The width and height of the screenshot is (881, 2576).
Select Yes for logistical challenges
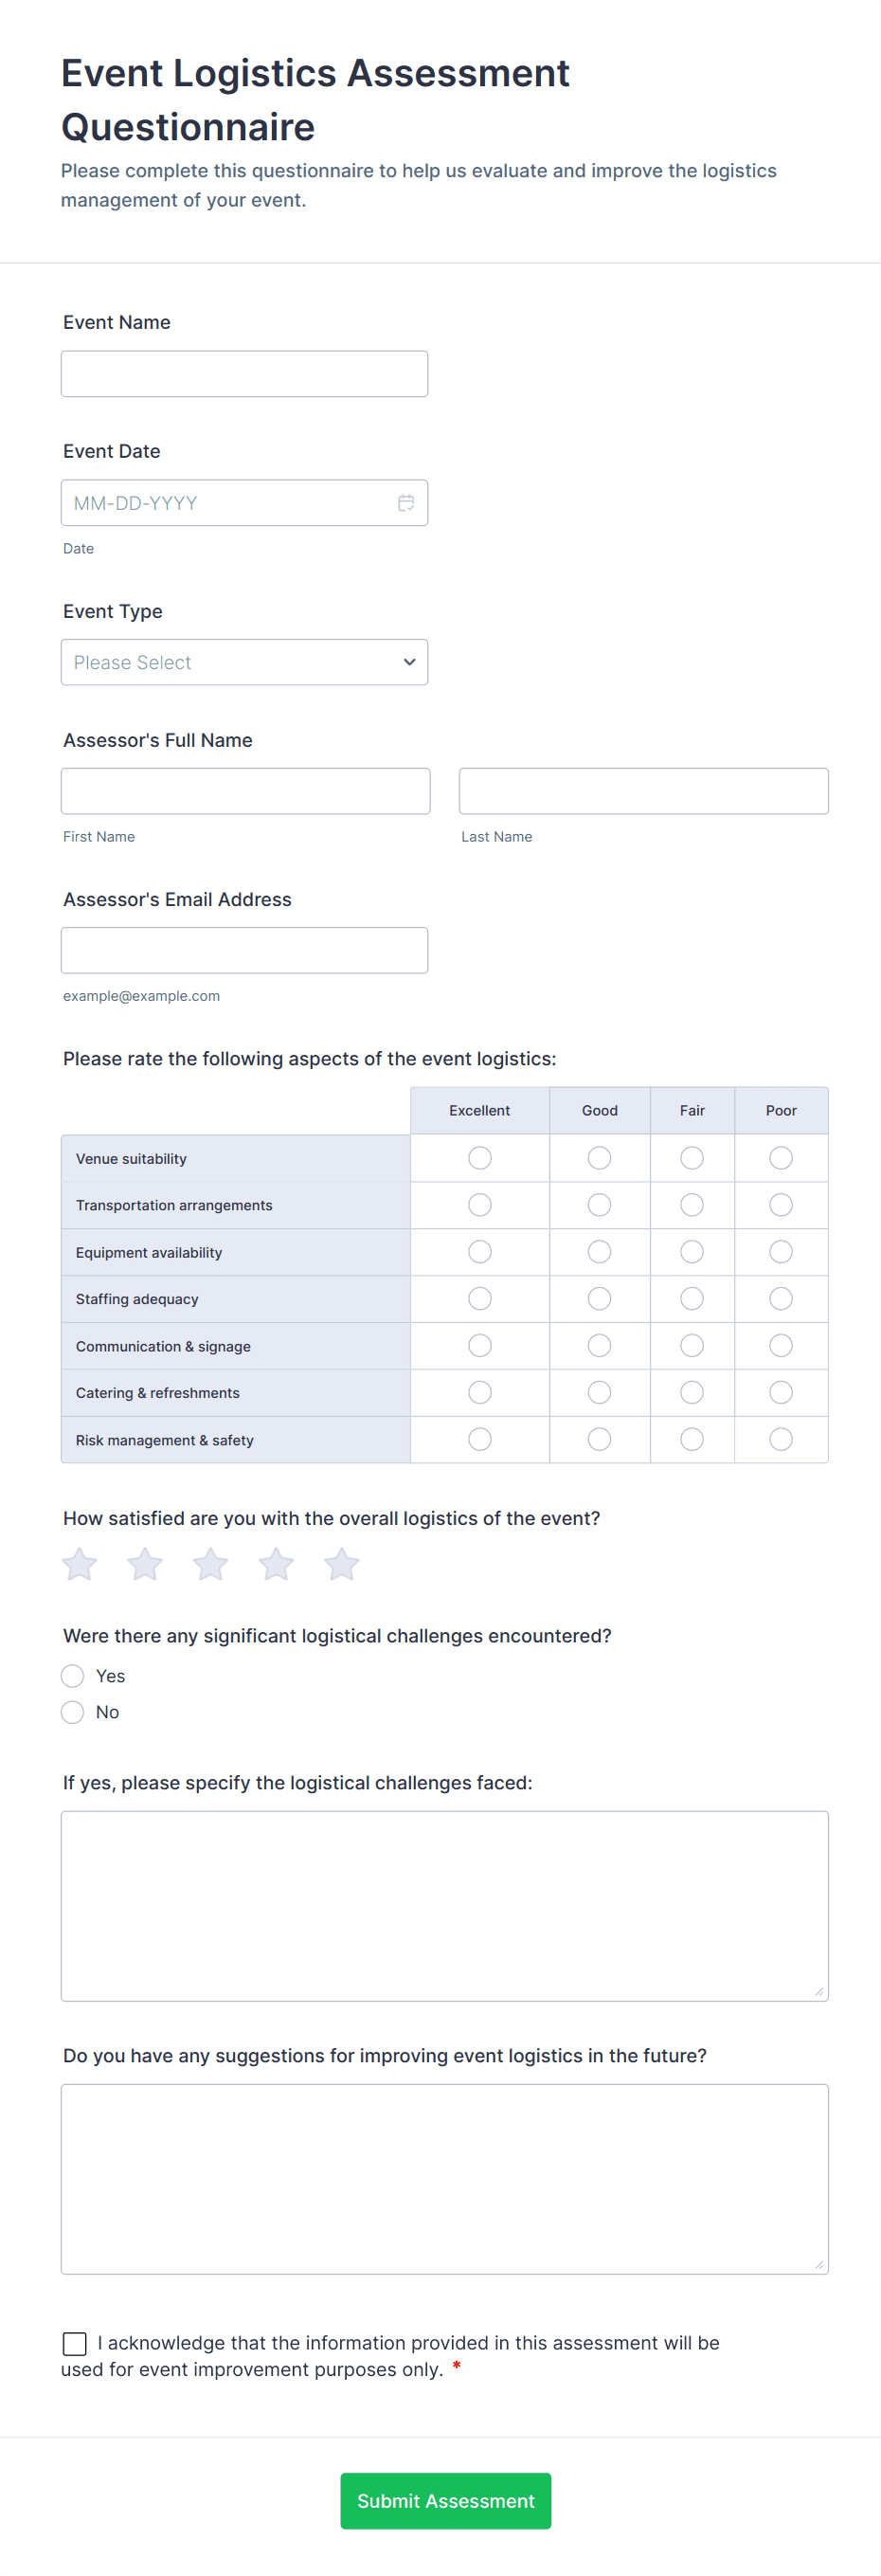click(x=73, y=1676)
